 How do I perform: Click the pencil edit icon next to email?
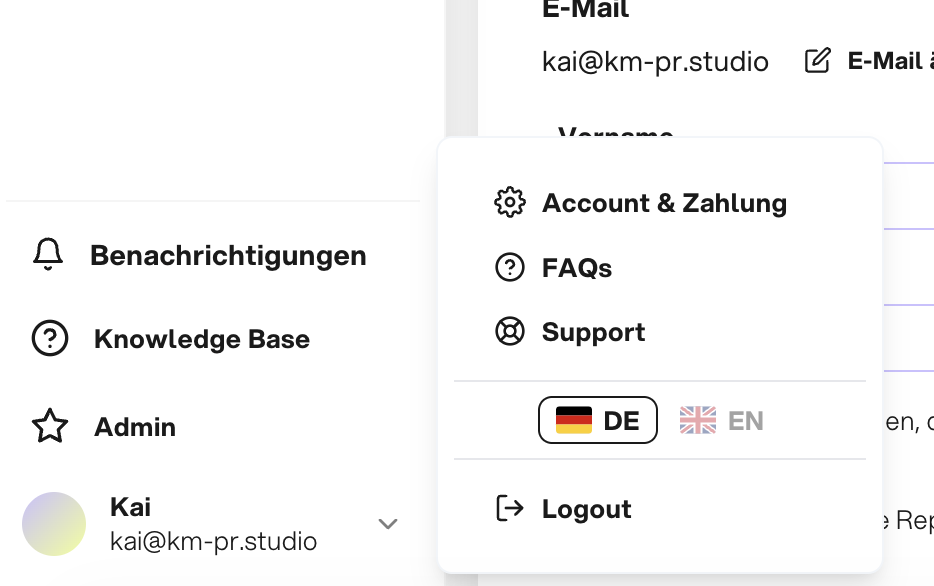click(817, 61)
